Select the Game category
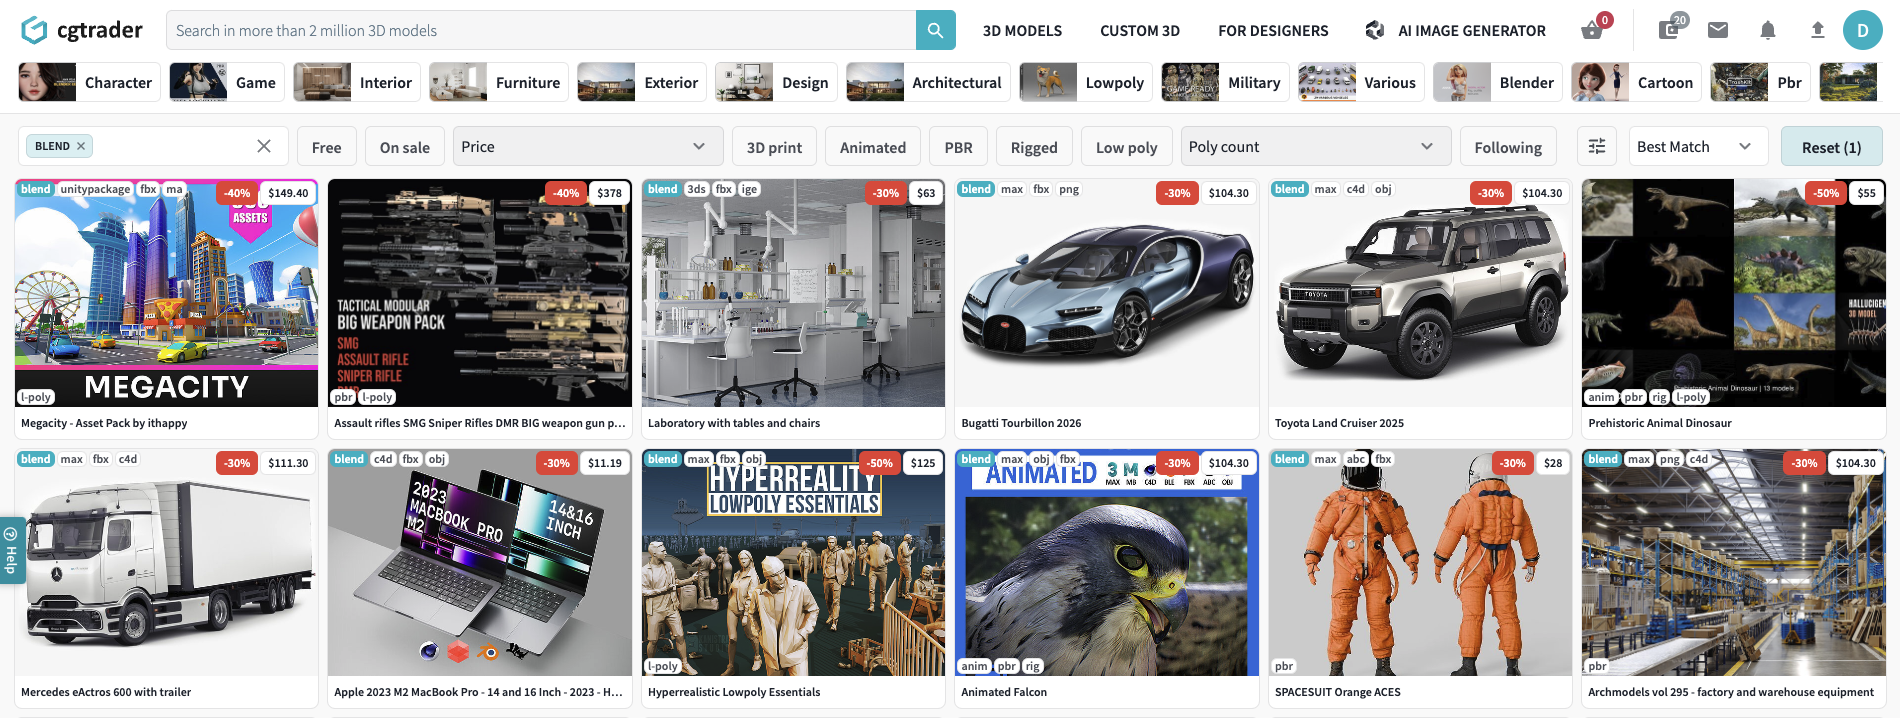 (x=227, y=82)
